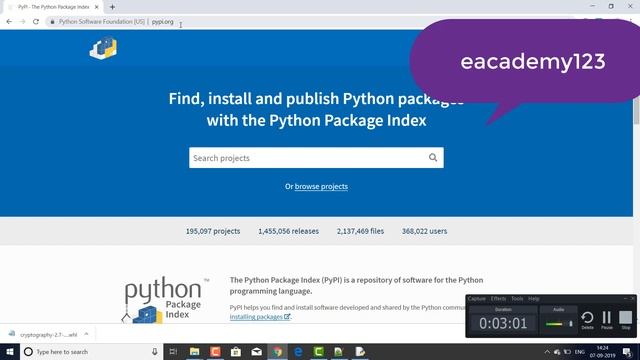Pause the screen recording
Viewport: 640px width, 360px height.
pos(607,320)
